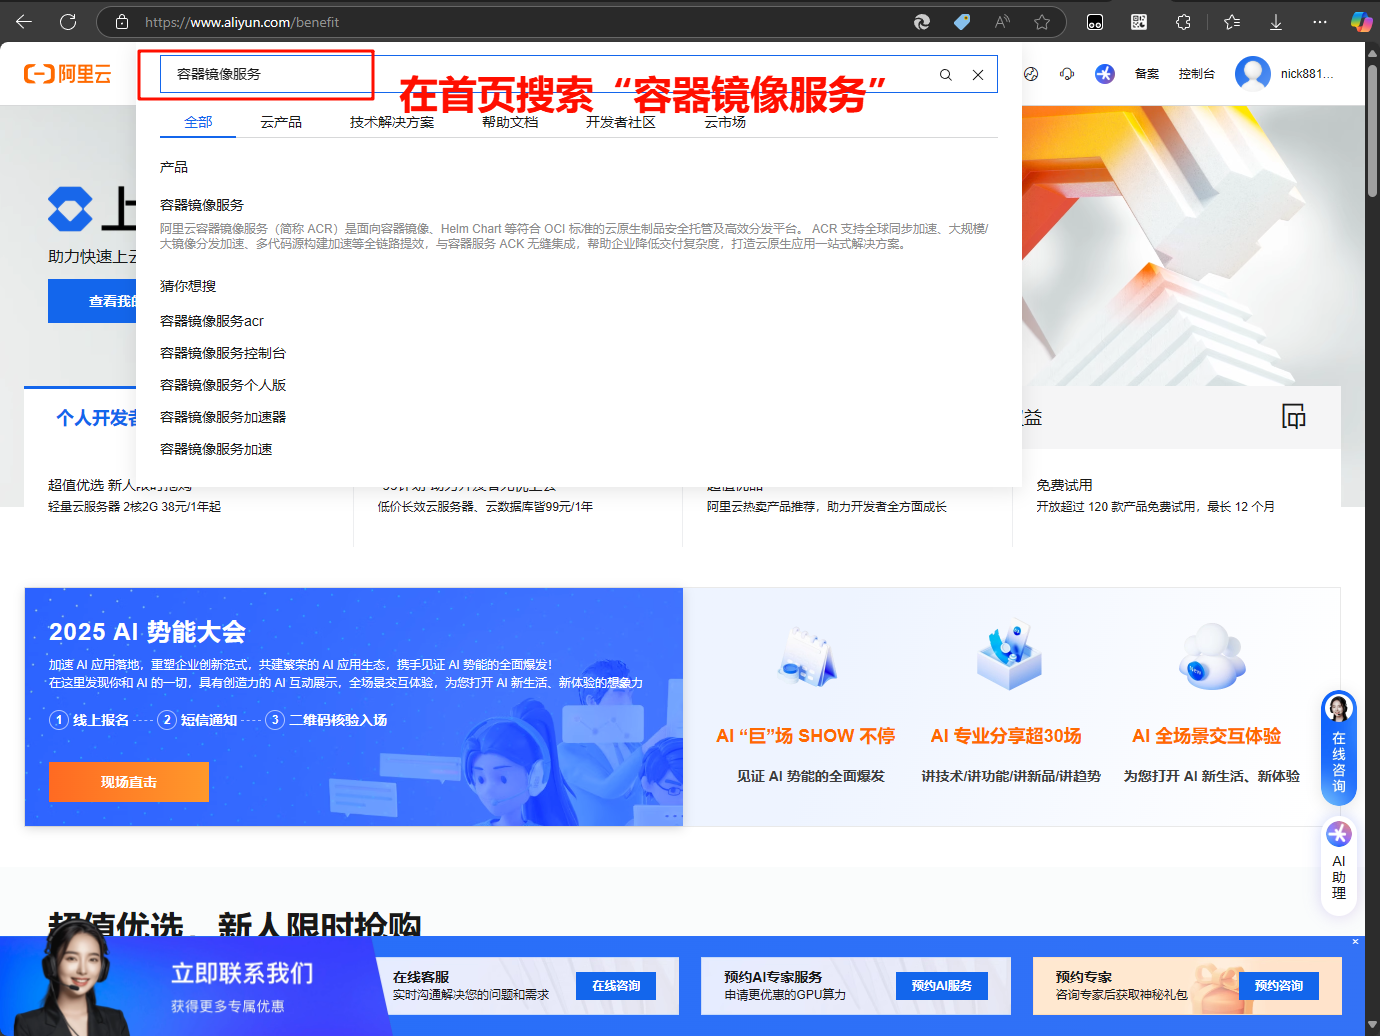Choose suggestion 容器镜像服务个人版
The height and width of the screenshot is (1036, 1380).
223,385
